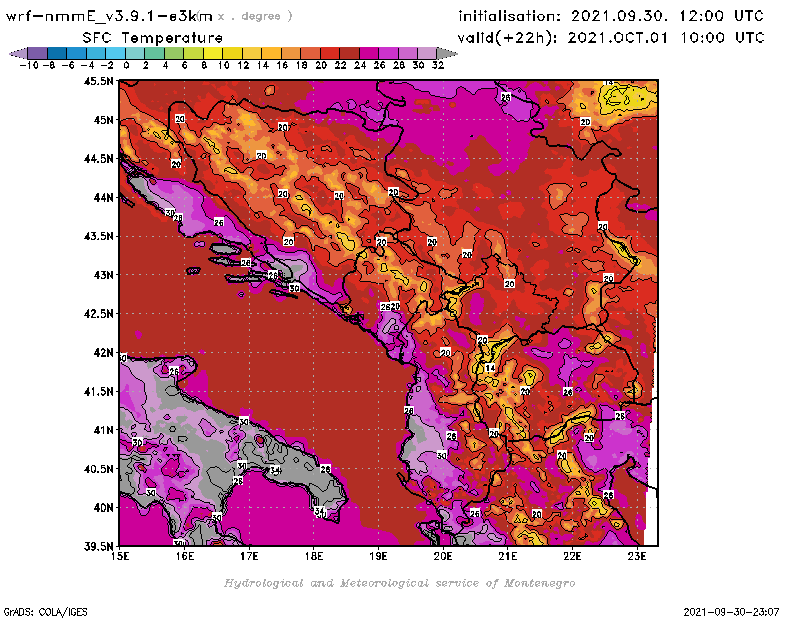Click the "Hydrological and Meteorological service of Montenegro" caption

coord(399,583)
